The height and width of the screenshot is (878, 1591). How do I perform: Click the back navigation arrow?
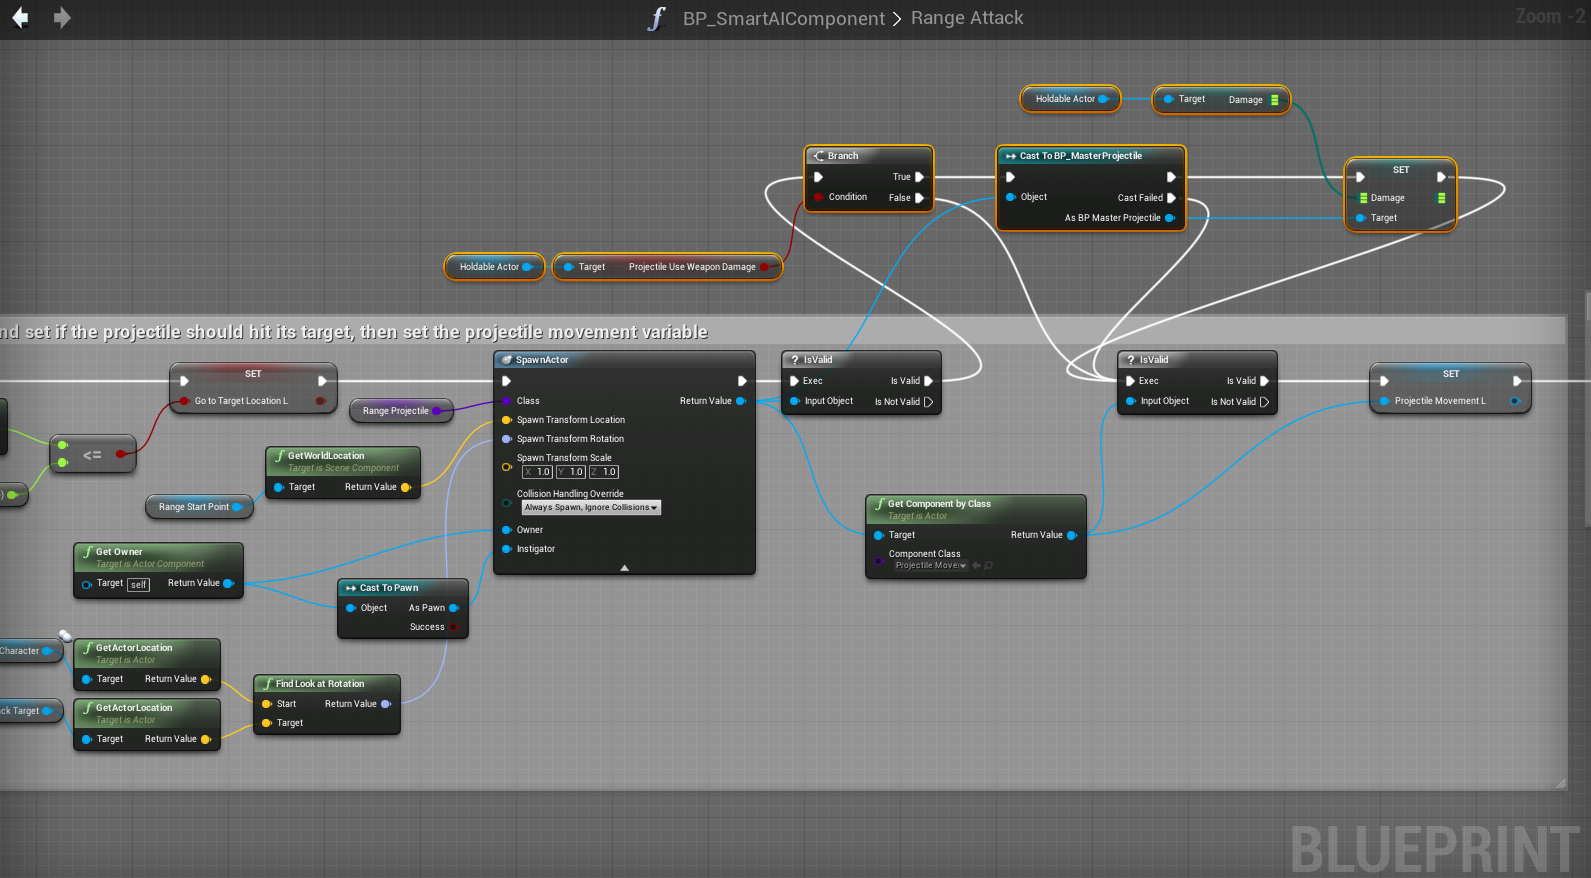coord(20,18)
